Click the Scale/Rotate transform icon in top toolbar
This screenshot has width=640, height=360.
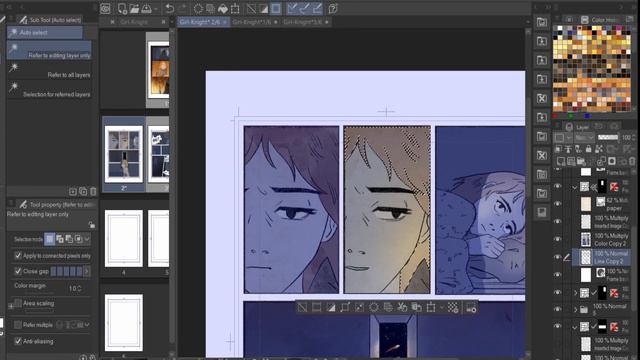click(235, 8)
